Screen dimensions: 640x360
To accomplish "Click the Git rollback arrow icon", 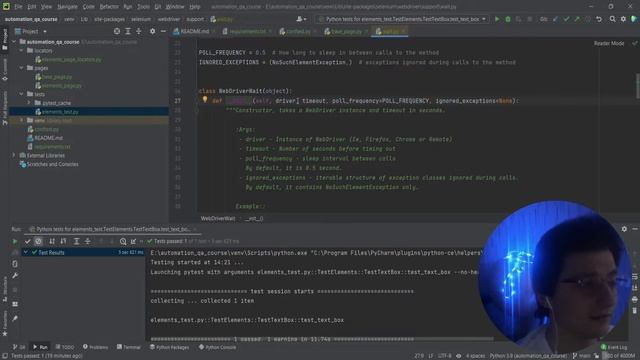I will pyautogui.click(x=599, y=19).
